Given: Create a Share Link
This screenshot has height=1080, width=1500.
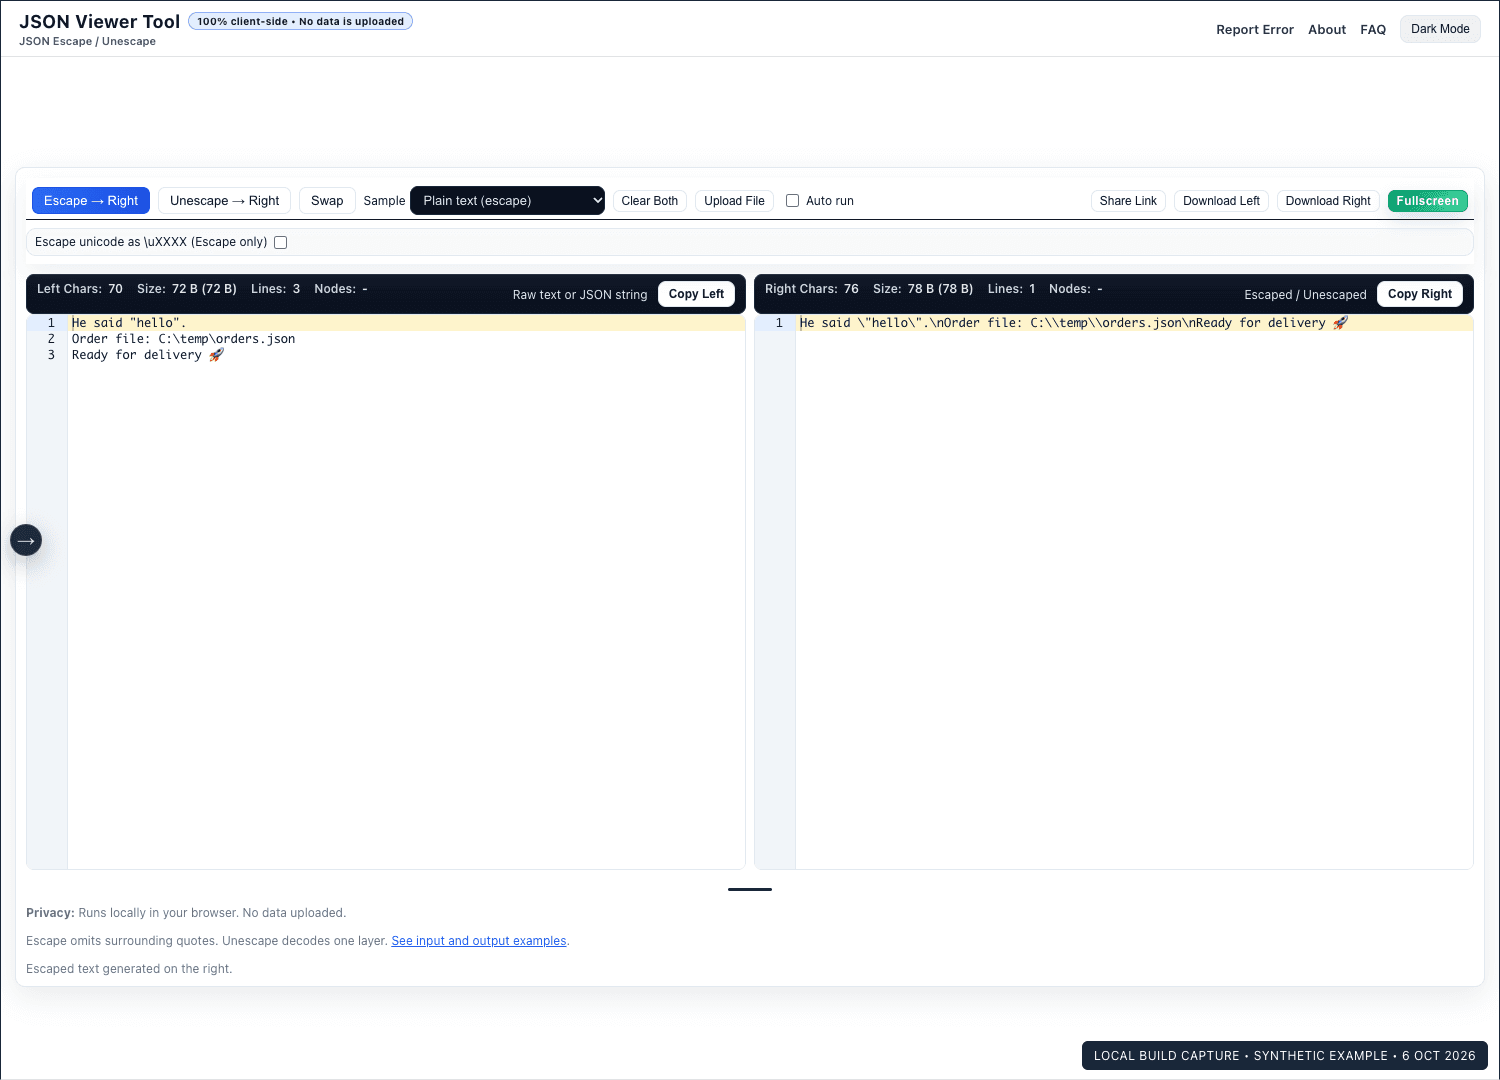Looking at the screenshot, I should (1128, 201).
